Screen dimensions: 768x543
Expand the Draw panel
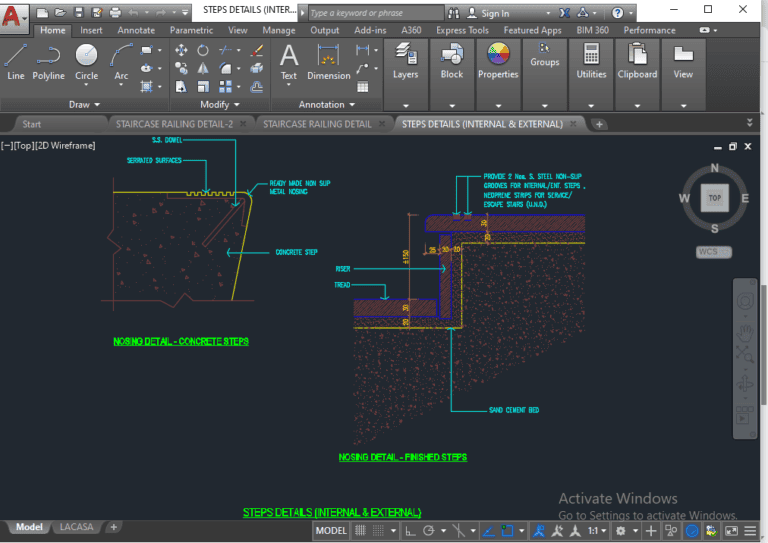tap(84, 104)
